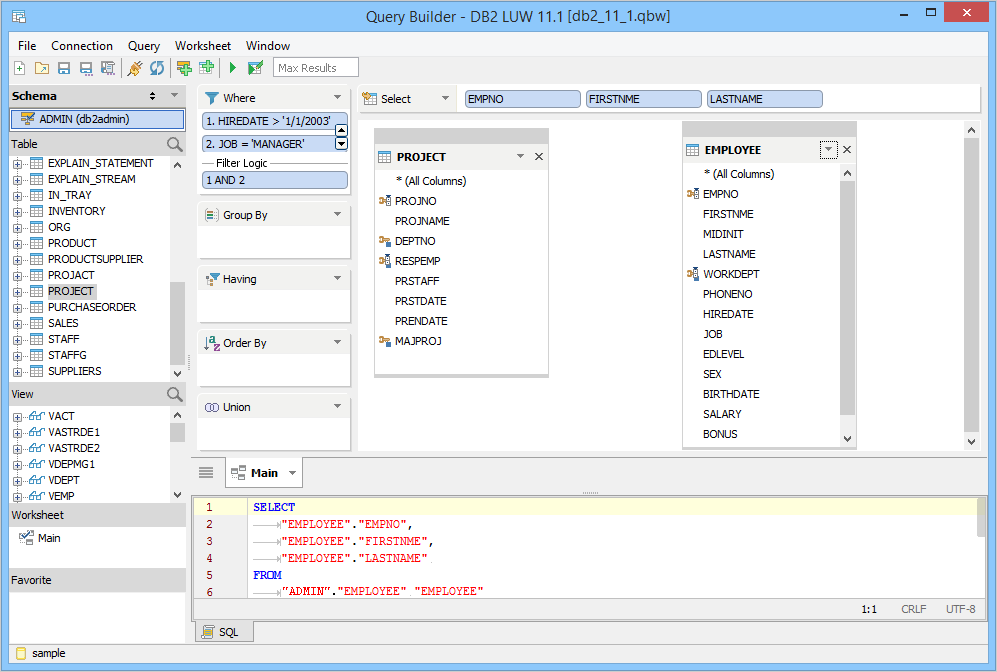Click the LASTNAME selected column chip
Screen dimensions: 997x672
click(x=764, y=99)
